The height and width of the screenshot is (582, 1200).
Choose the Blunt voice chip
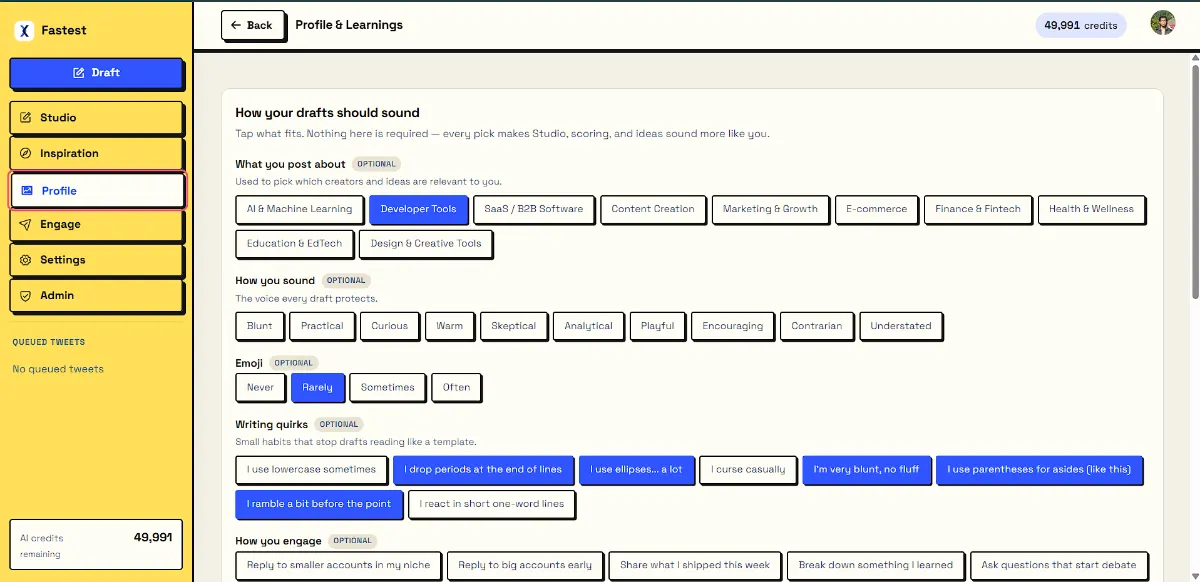click(259, 326)
